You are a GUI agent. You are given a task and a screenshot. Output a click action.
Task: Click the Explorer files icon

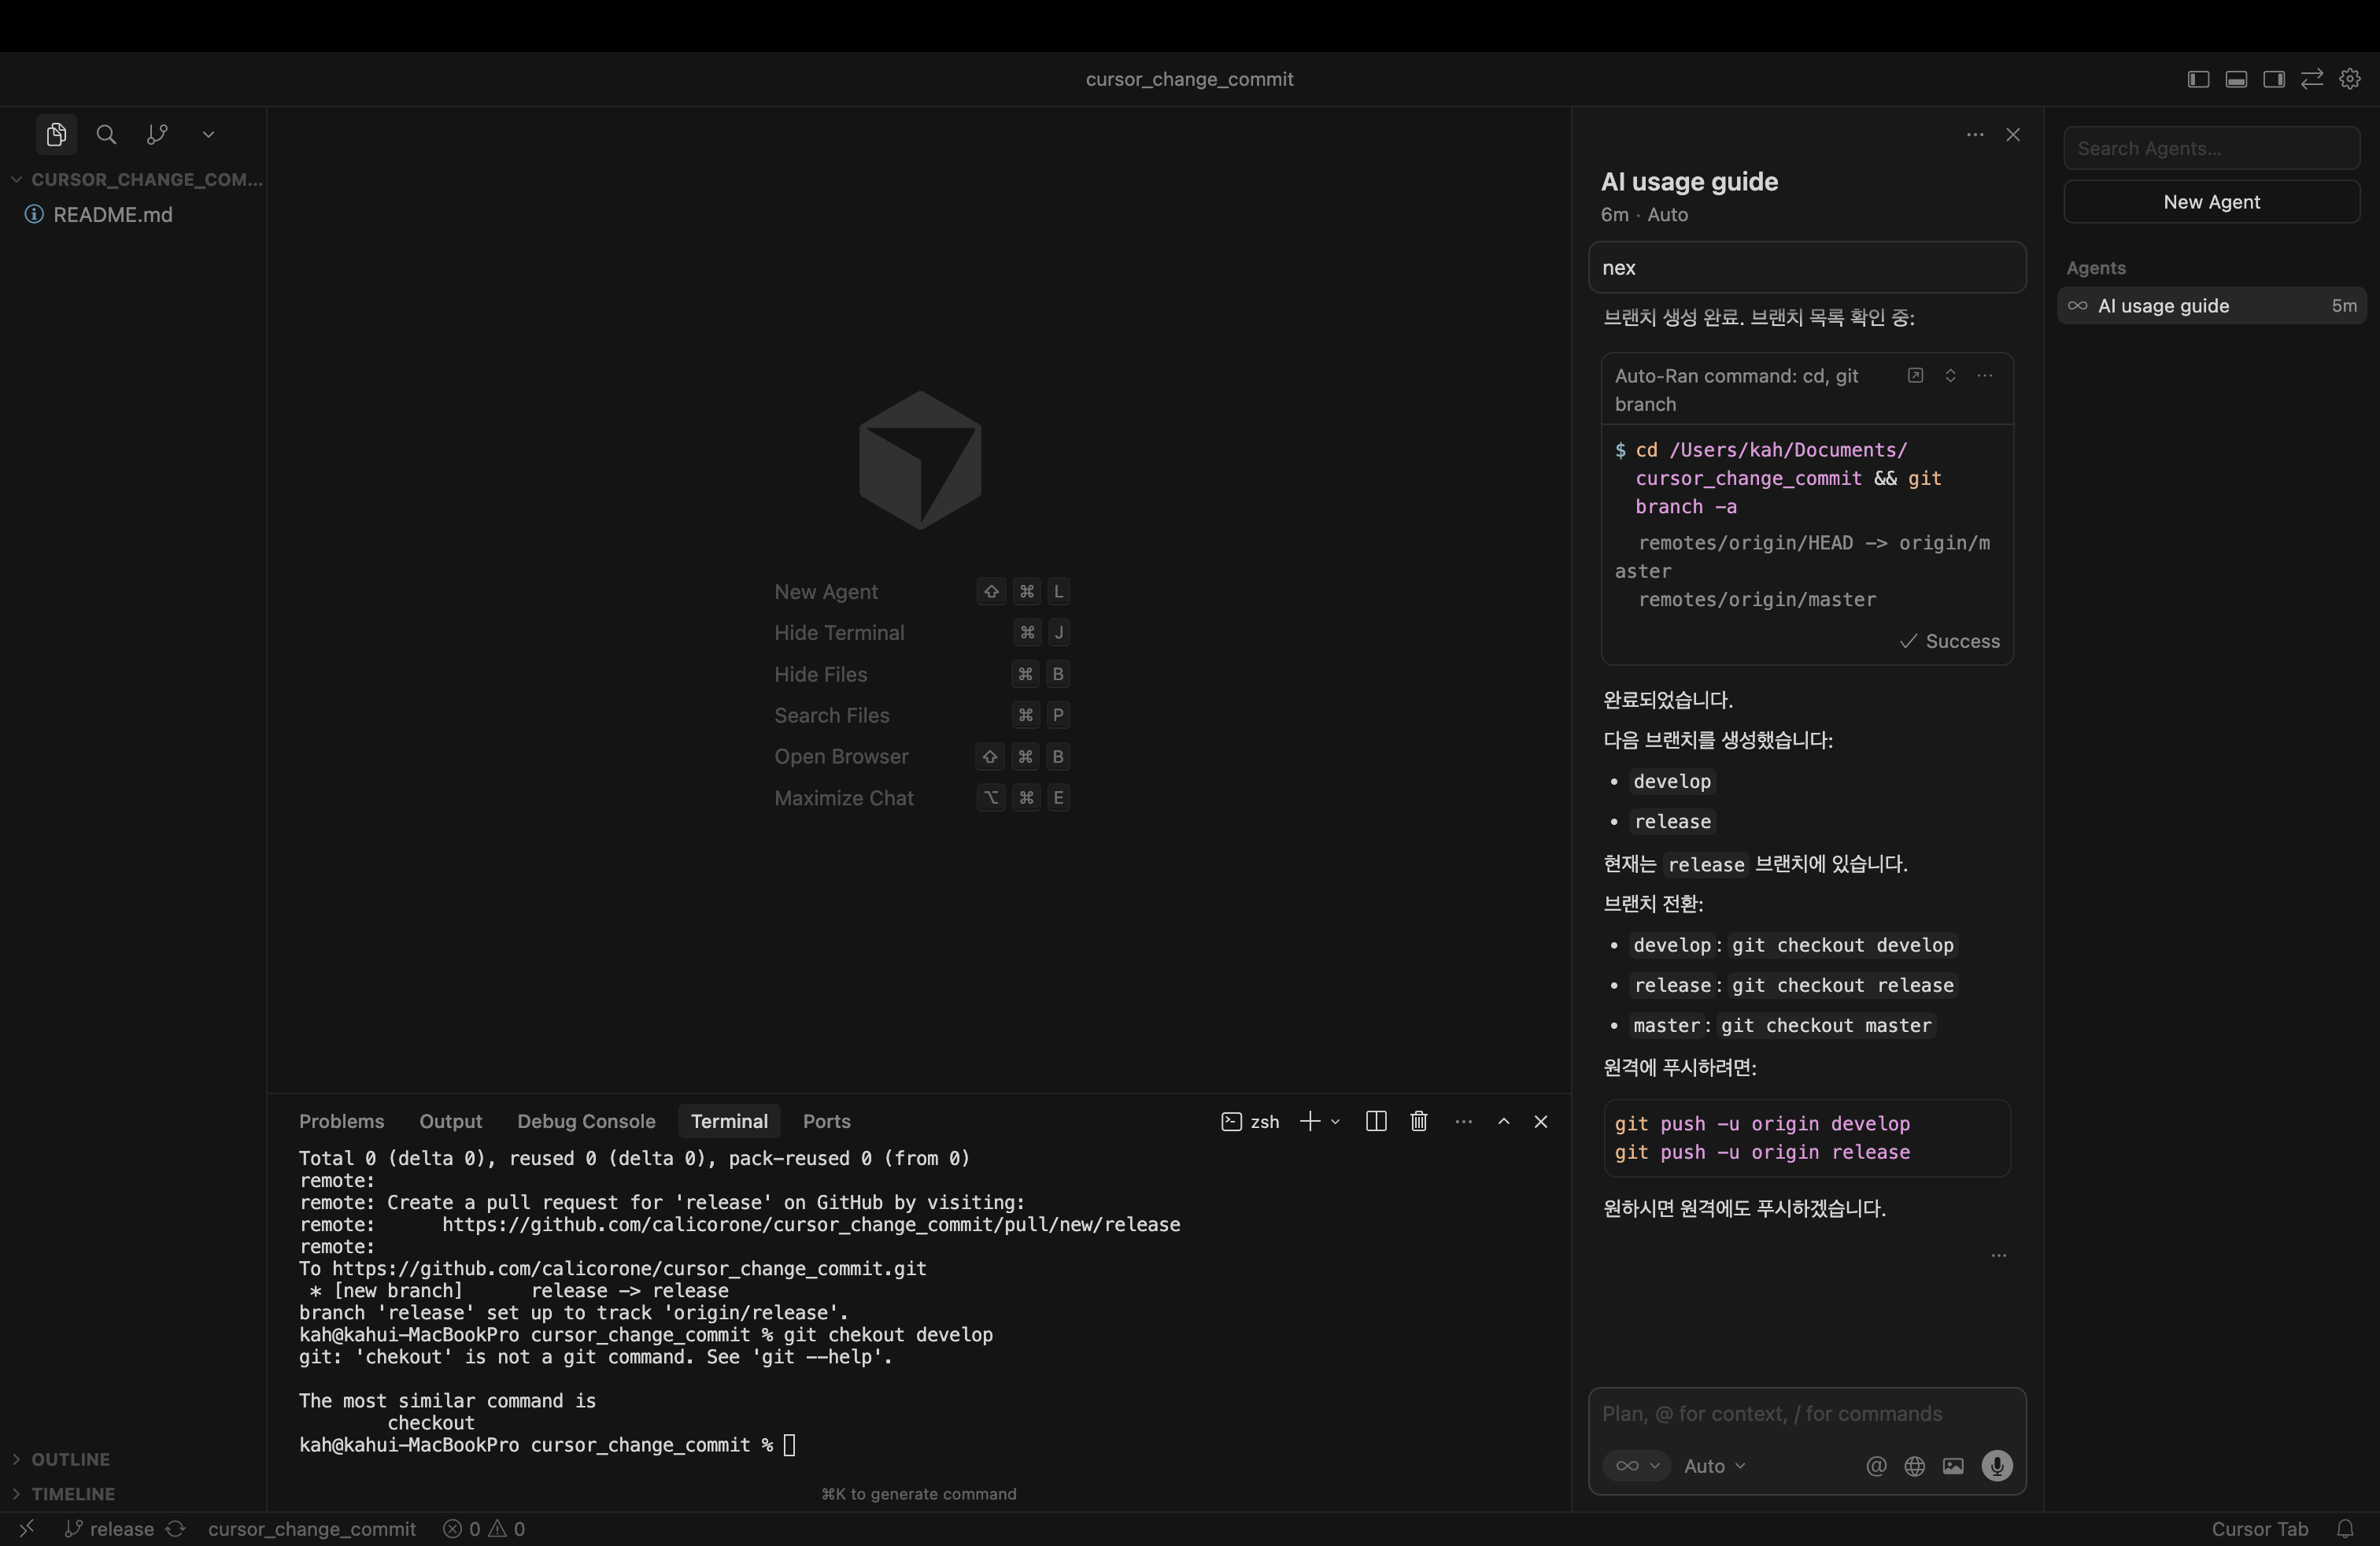[56, 134]
